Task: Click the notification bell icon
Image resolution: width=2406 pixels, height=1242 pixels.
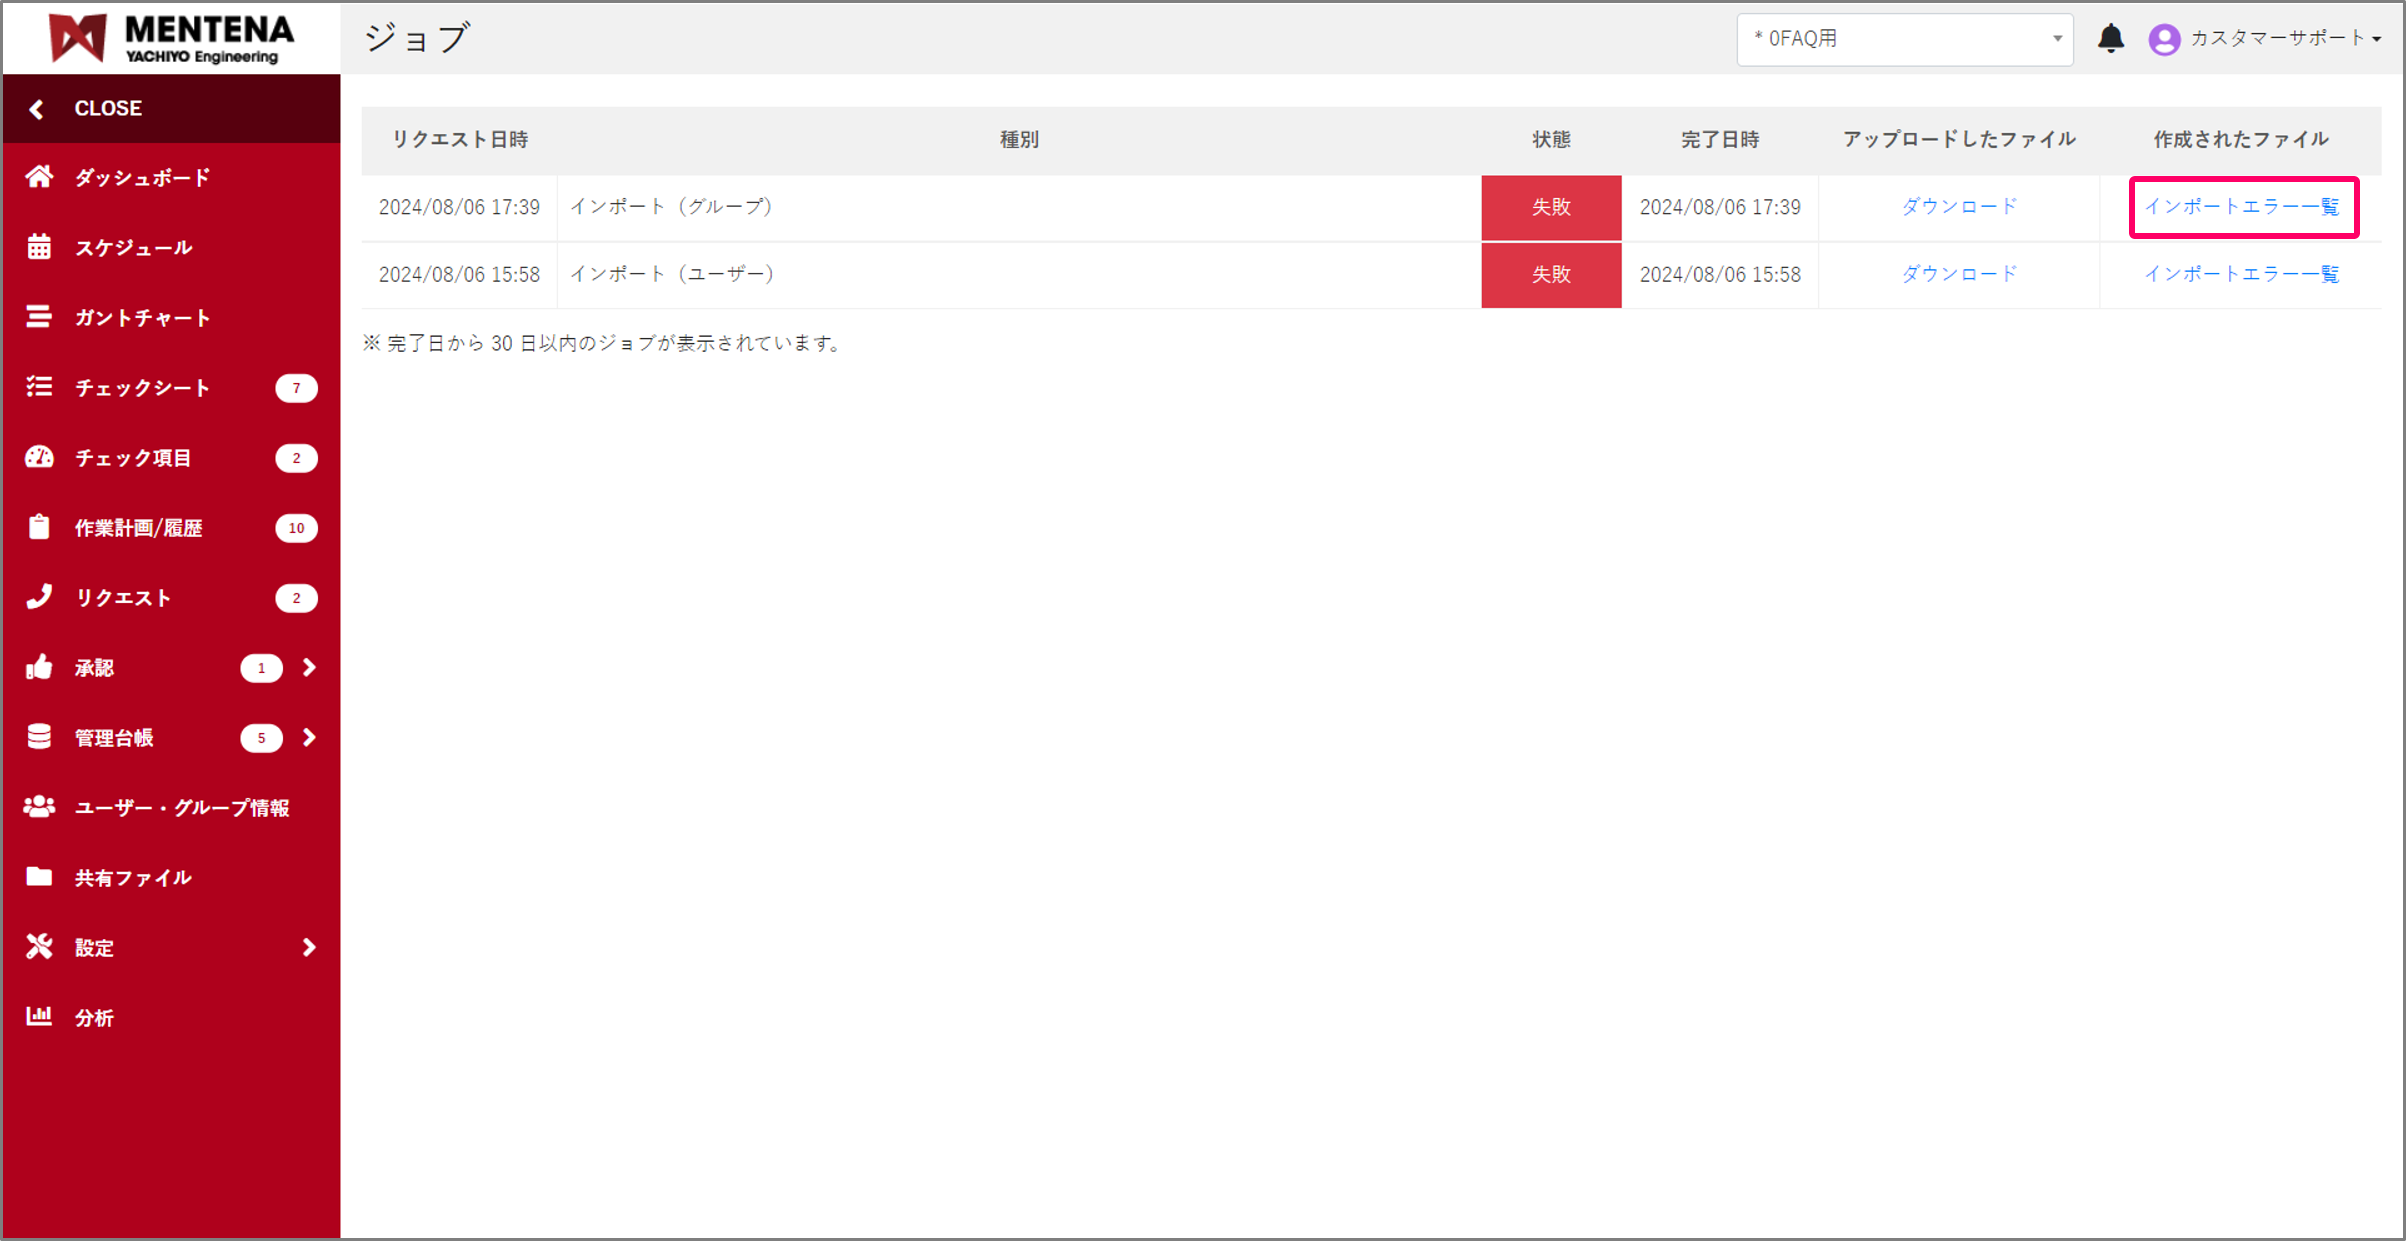Action: [x=2110, y=39]
